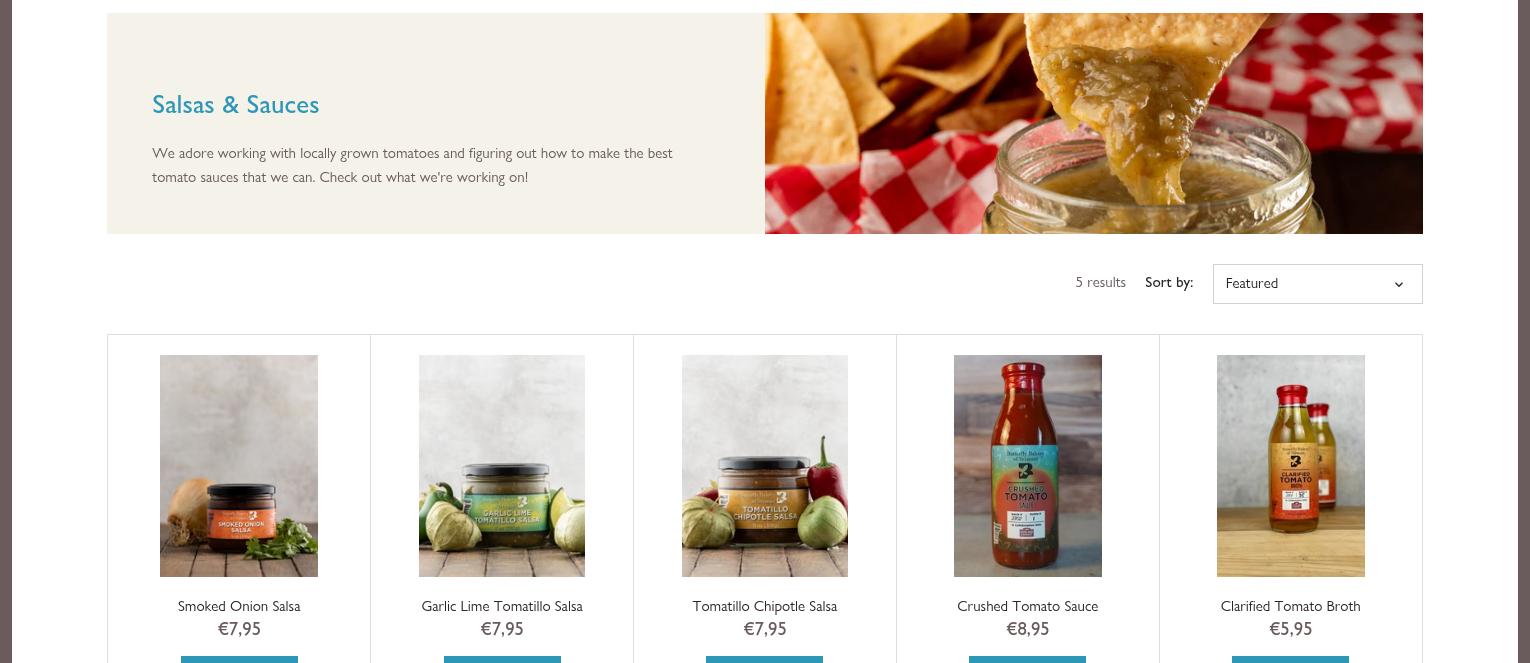Click the button under Tomatillo Chipotle Salsa
The width and height of the screenshot is (1530, 663).
pyautogui.click(x=765, y=659)
